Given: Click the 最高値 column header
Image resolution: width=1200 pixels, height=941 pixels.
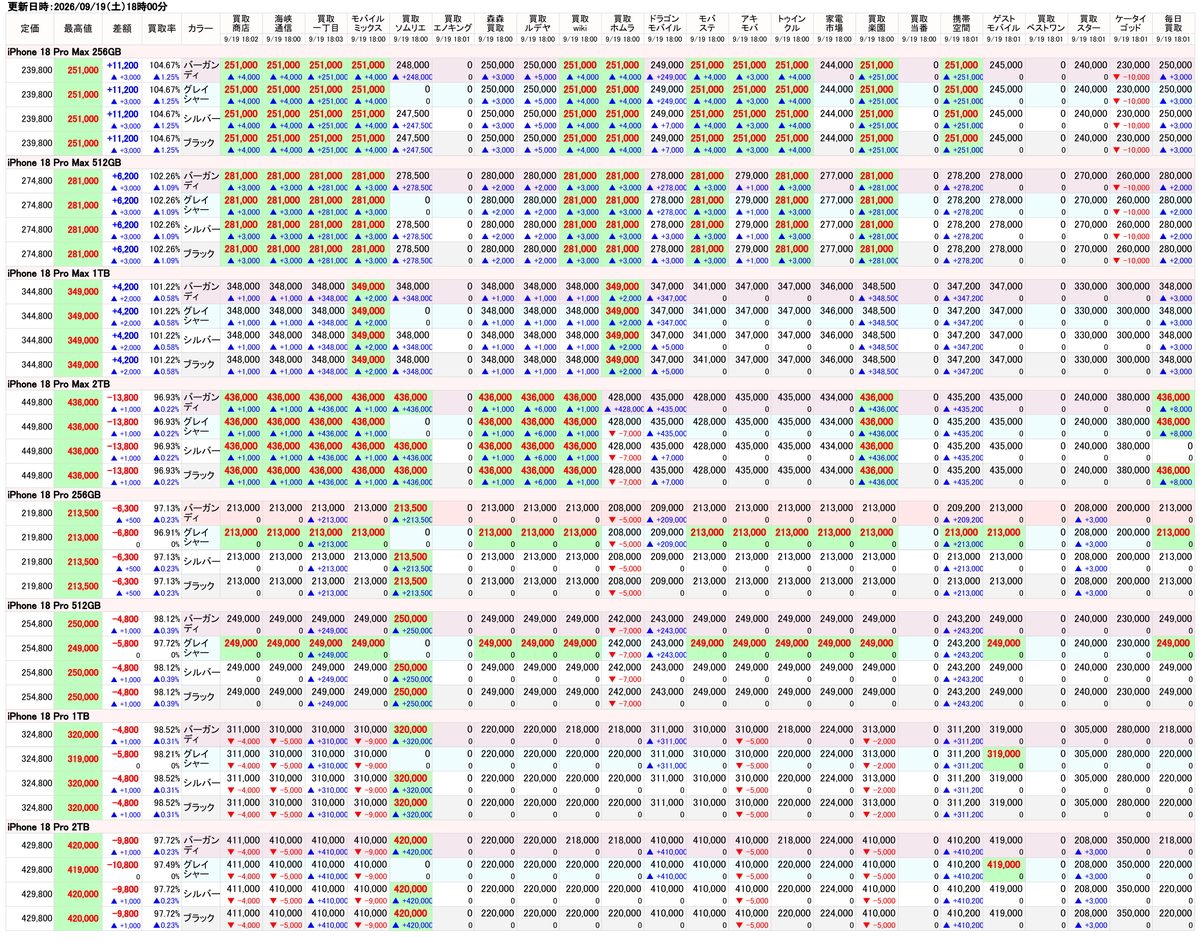Looking at the screenshot, I should click(x=78, y=28).
